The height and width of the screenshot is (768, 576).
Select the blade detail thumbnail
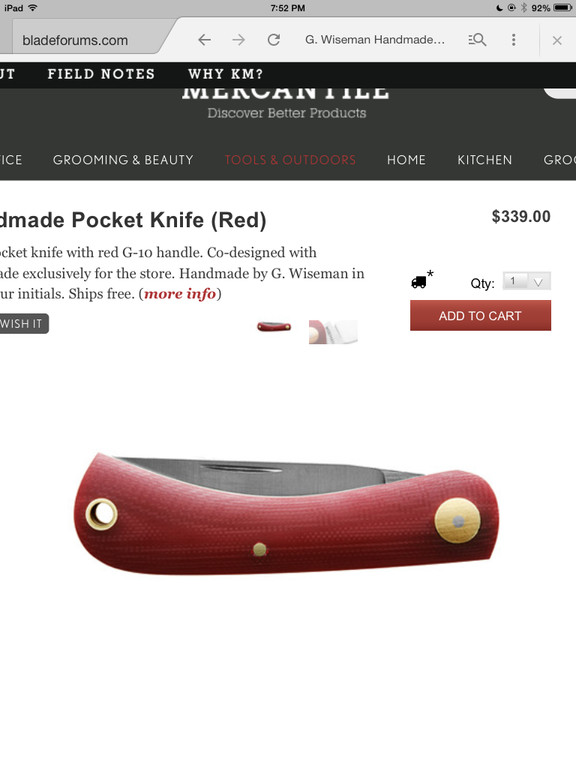tap(333, 332)
